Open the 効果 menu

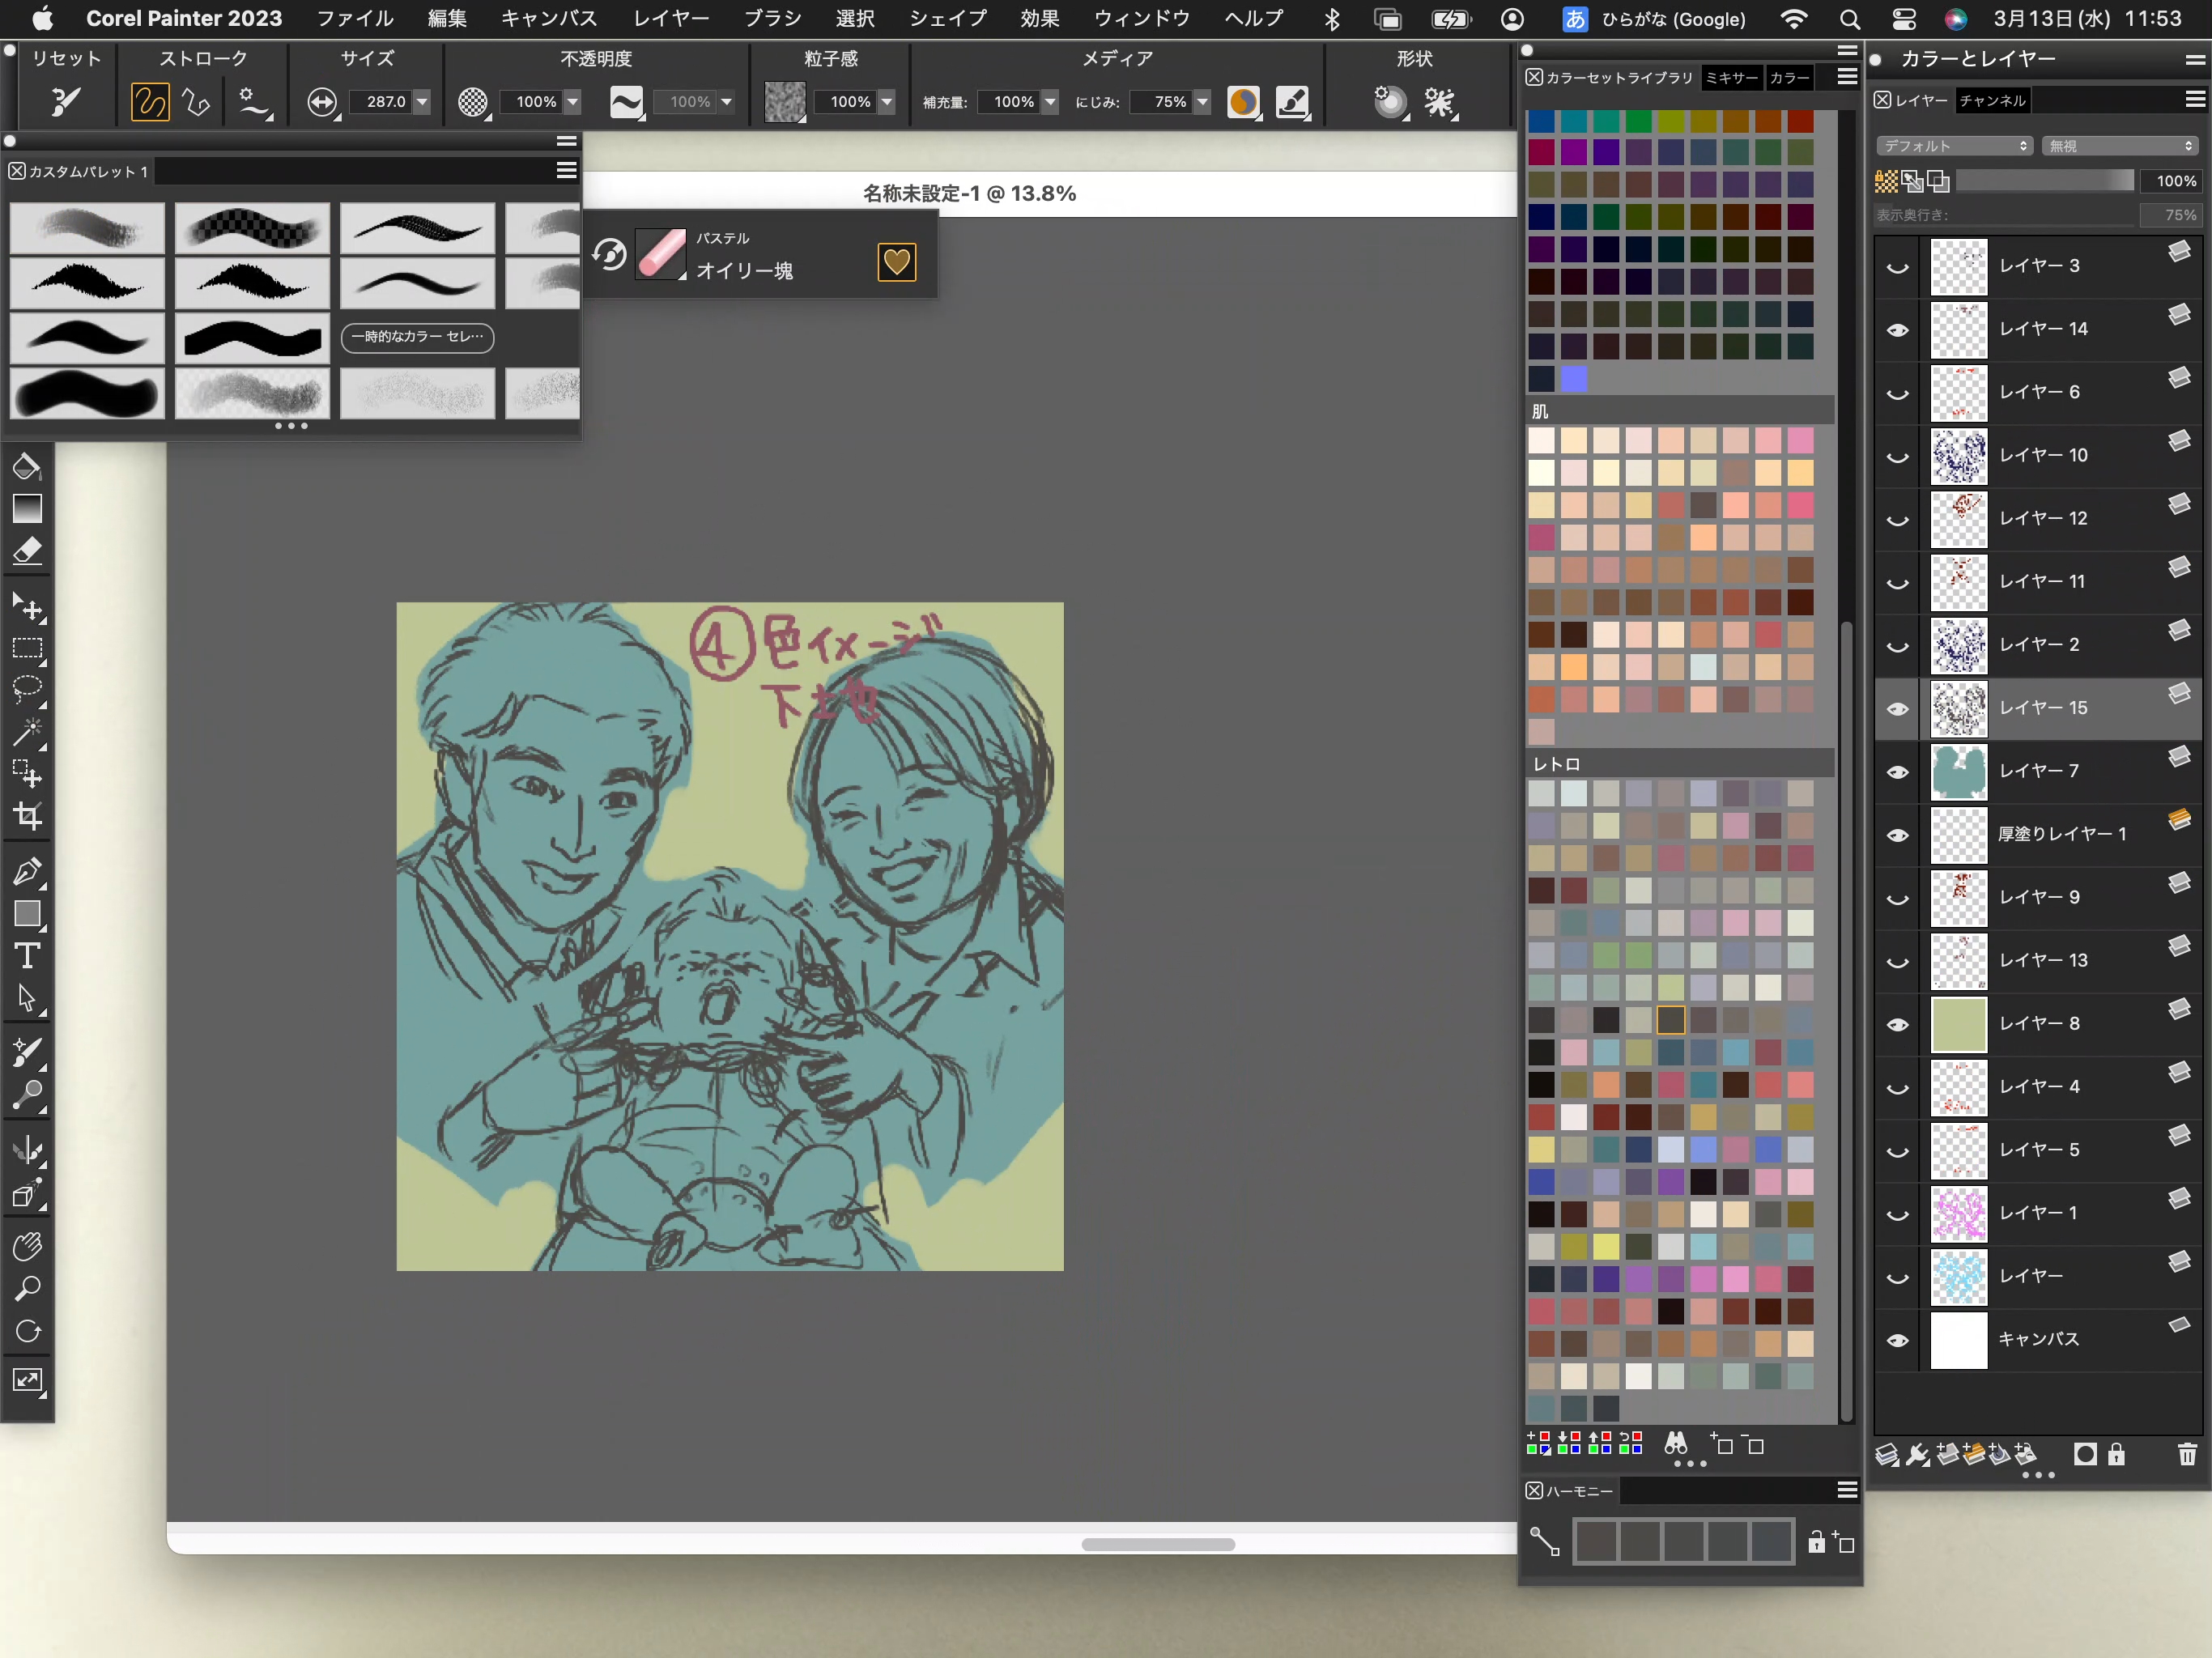coord(1040,18)
